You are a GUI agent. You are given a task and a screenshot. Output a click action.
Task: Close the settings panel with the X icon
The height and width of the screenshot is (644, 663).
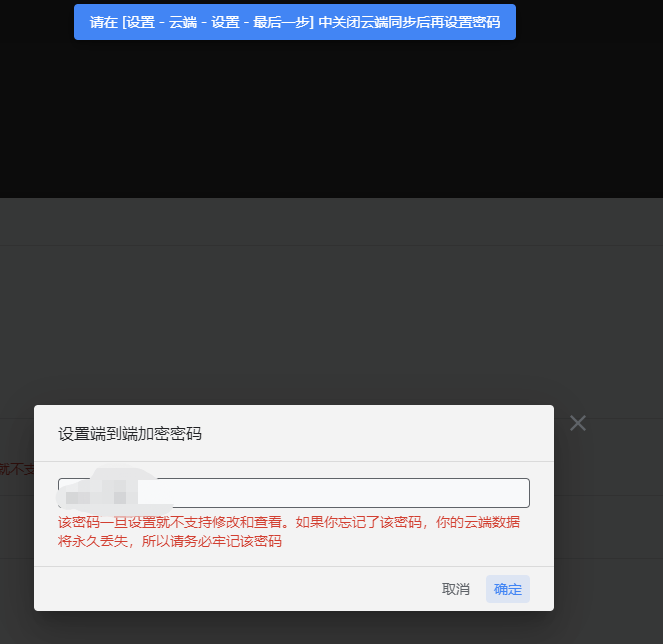pos(578,423)
